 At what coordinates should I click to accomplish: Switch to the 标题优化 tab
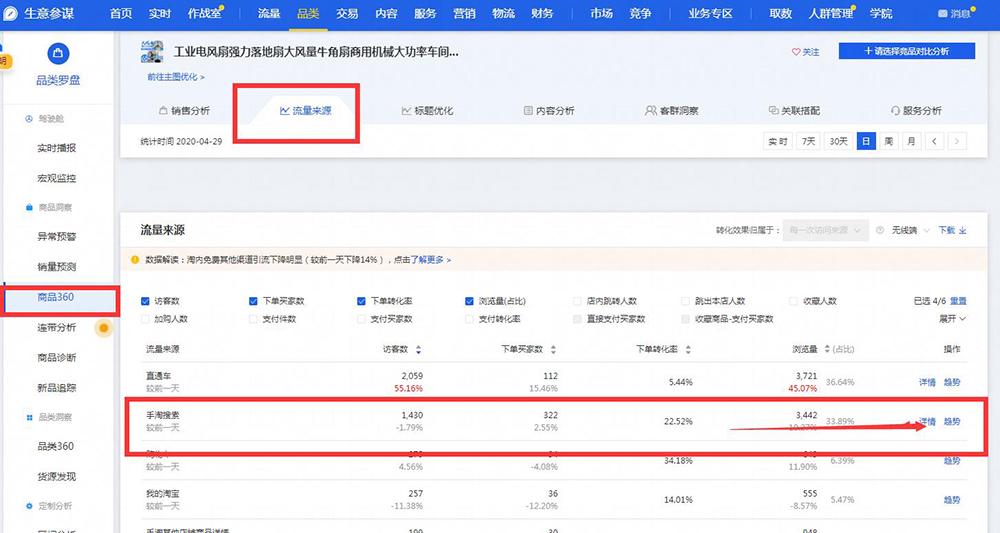tap(427, 111)
